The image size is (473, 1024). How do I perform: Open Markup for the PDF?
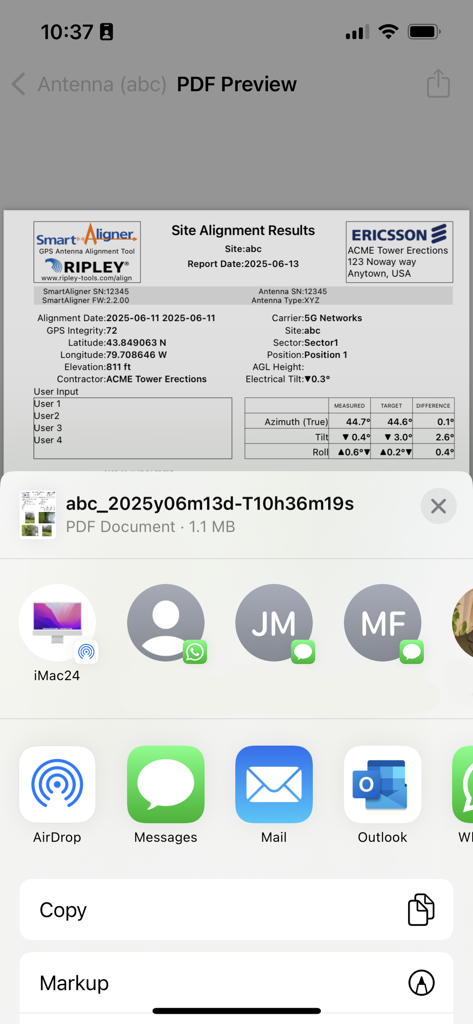(236, 983)
